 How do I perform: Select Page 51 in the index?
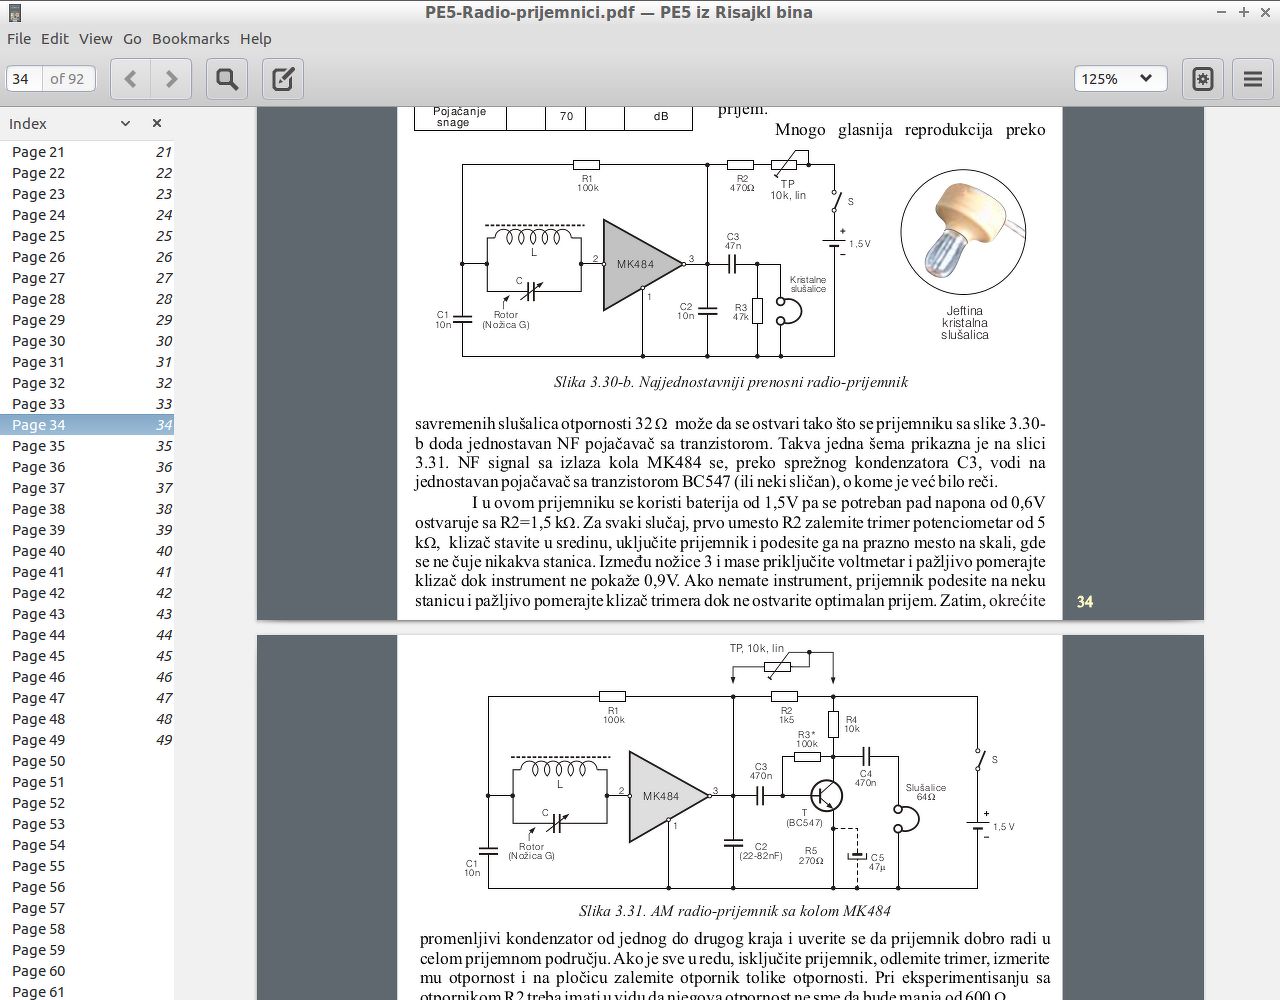(87, 782)
